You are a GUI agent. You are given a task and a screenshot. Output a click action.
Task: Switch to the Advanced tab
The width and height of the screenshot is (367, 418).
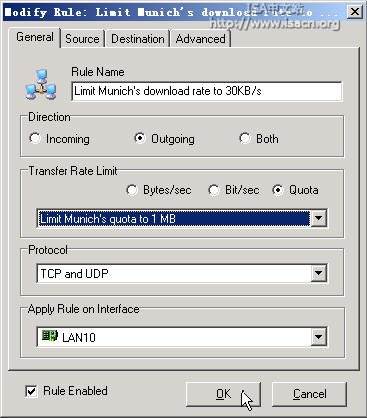click(201, 39)
